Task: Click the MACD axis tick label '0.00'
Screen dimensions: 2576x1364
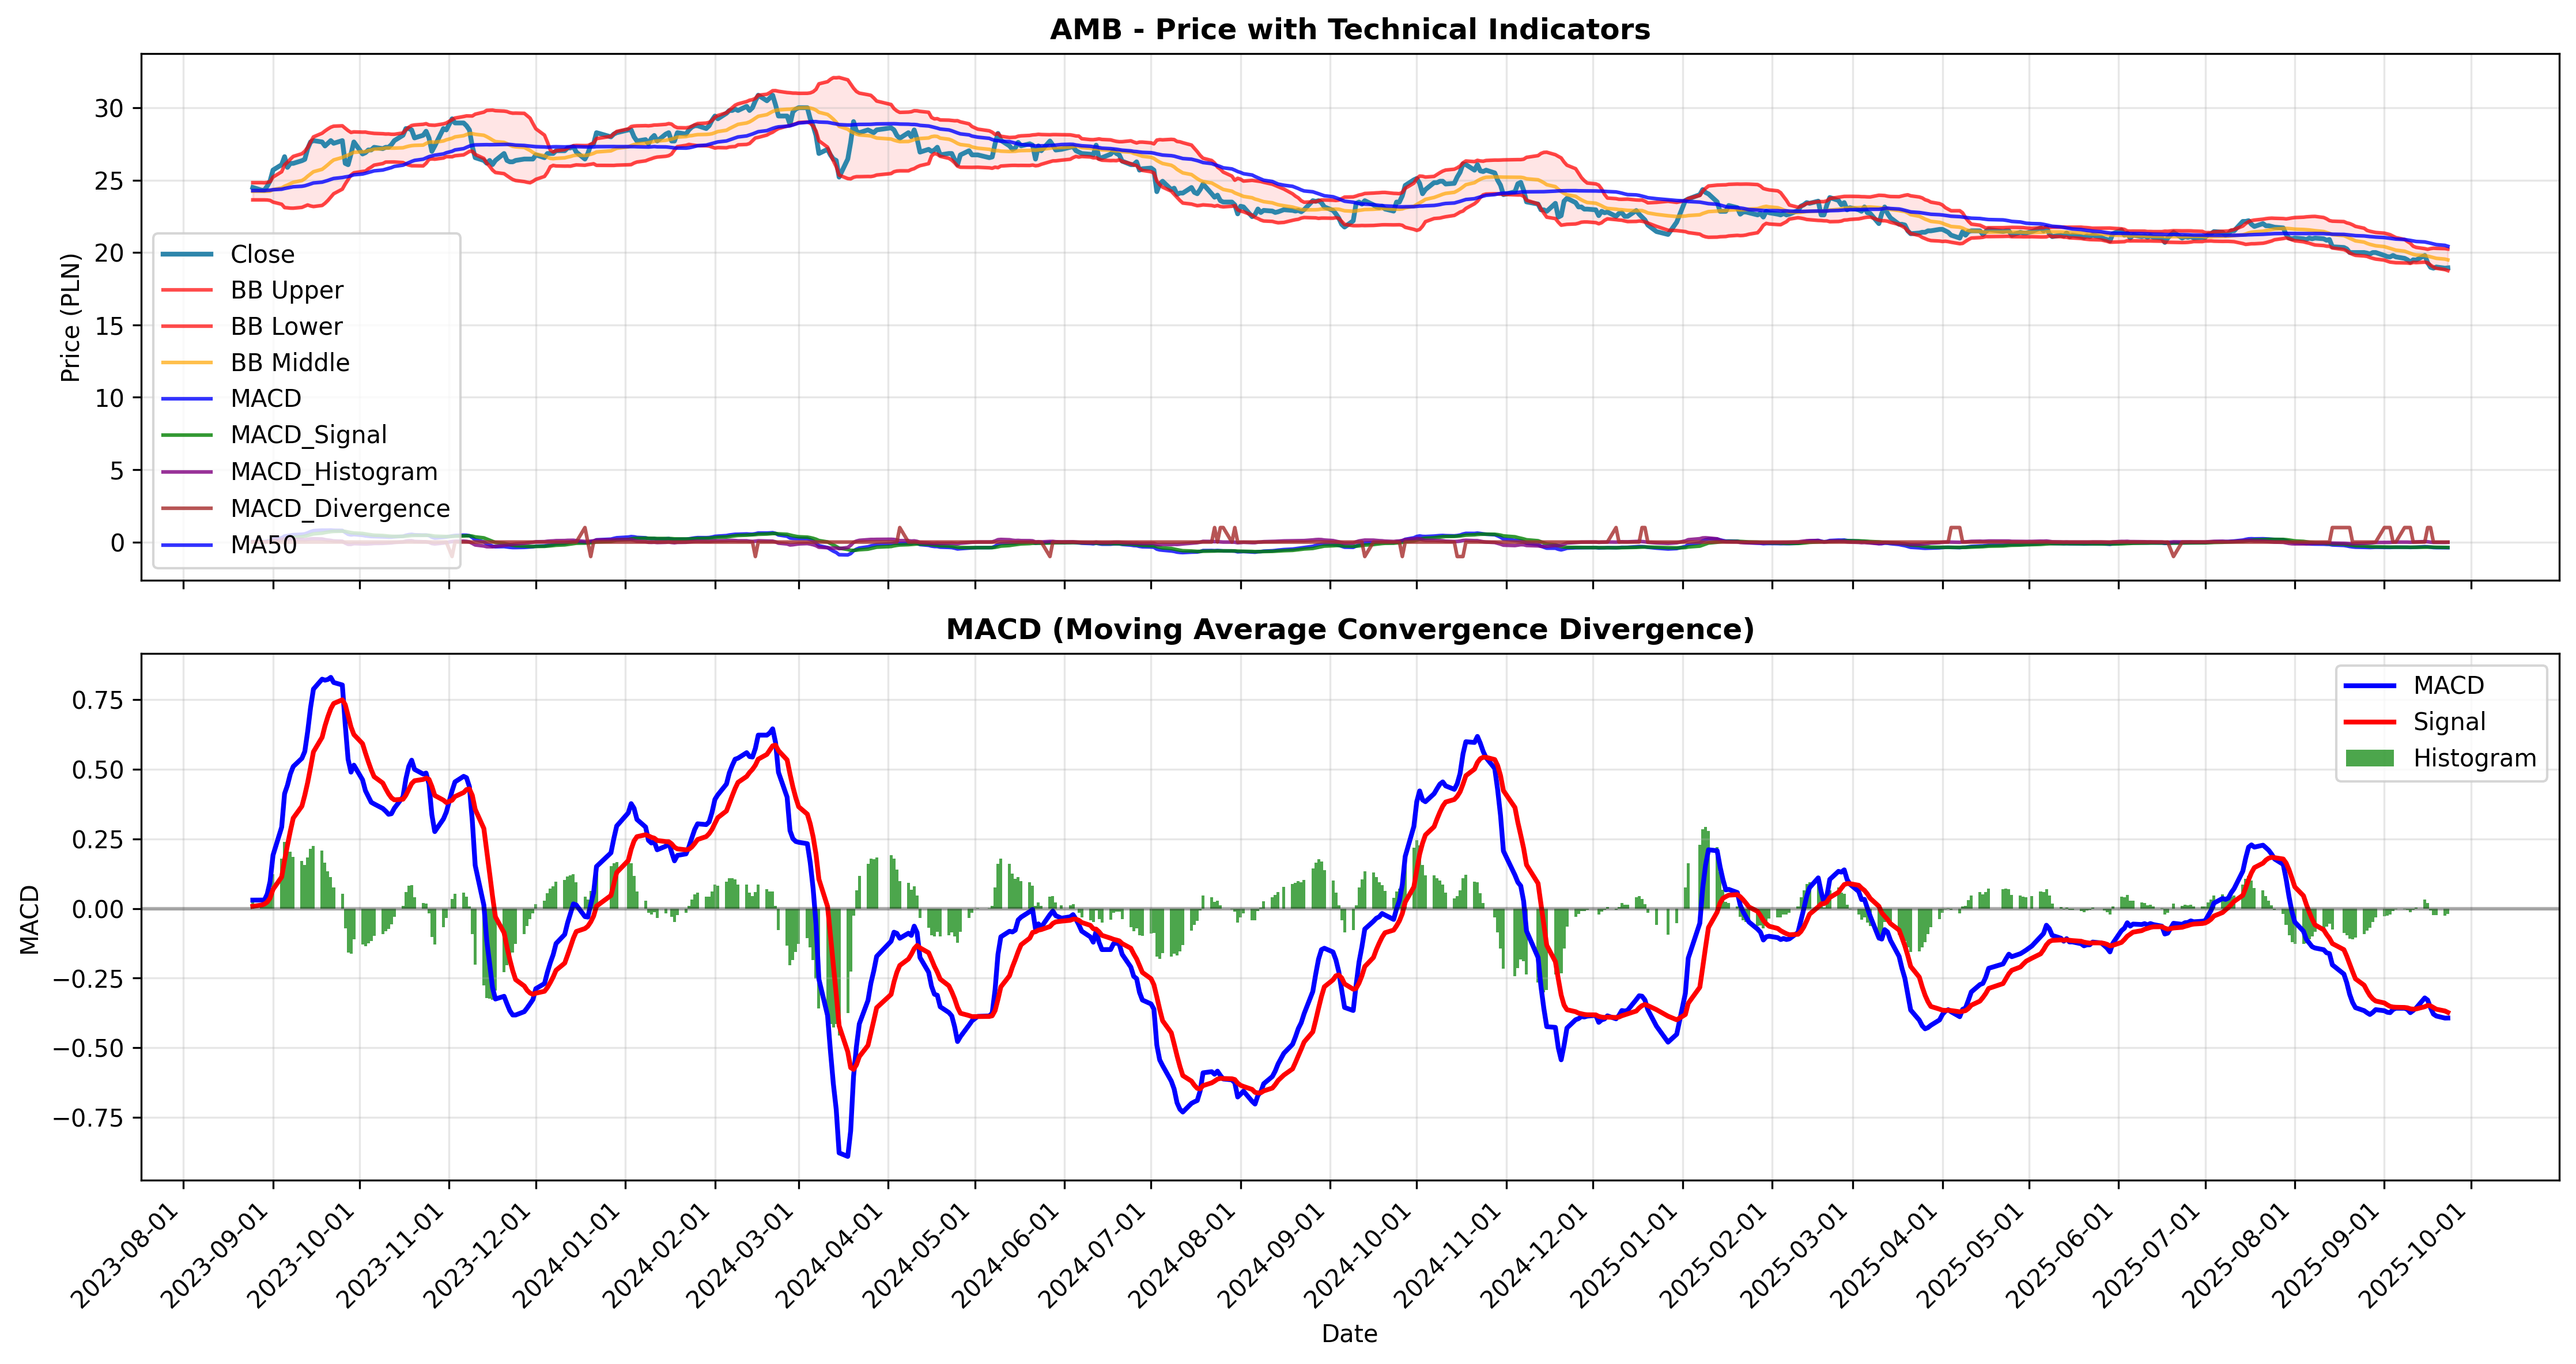Action: (98, 909)
